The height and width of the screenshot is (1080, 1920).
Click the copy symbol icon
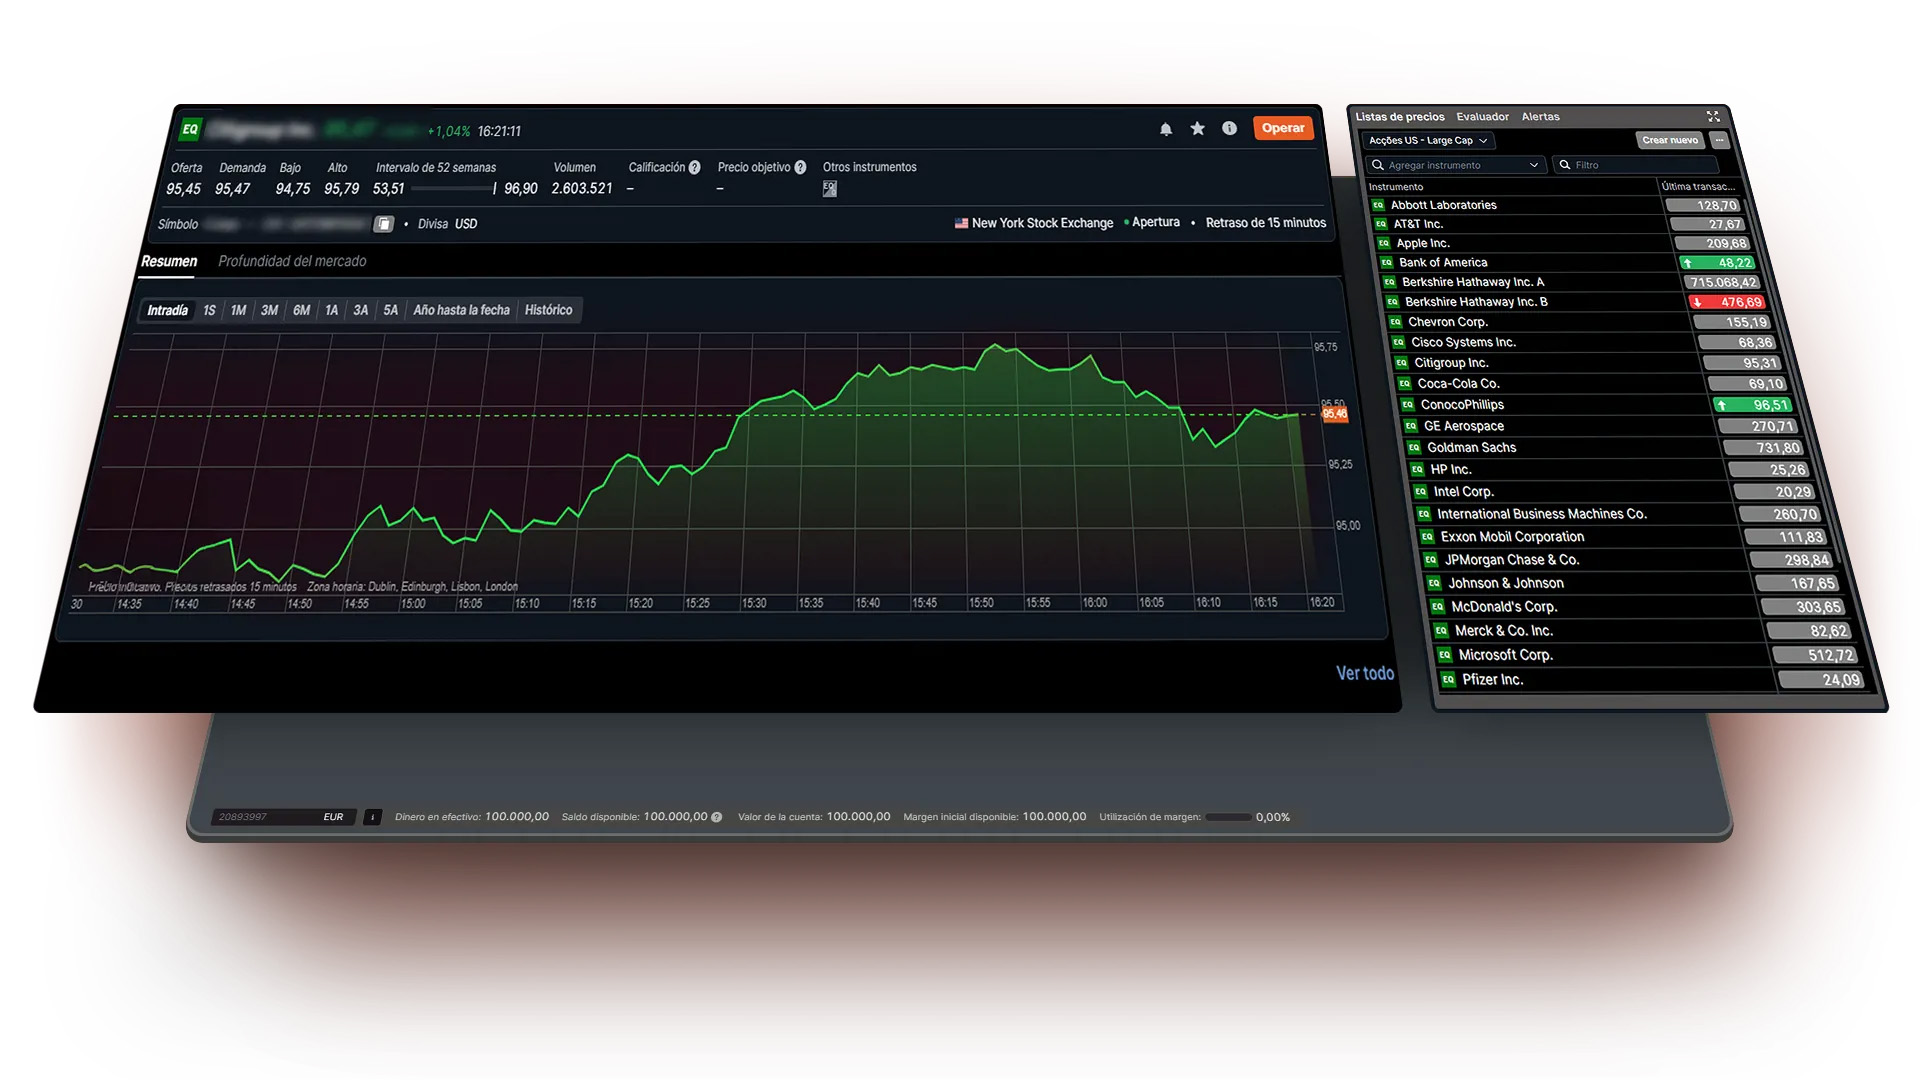point(383,224)
